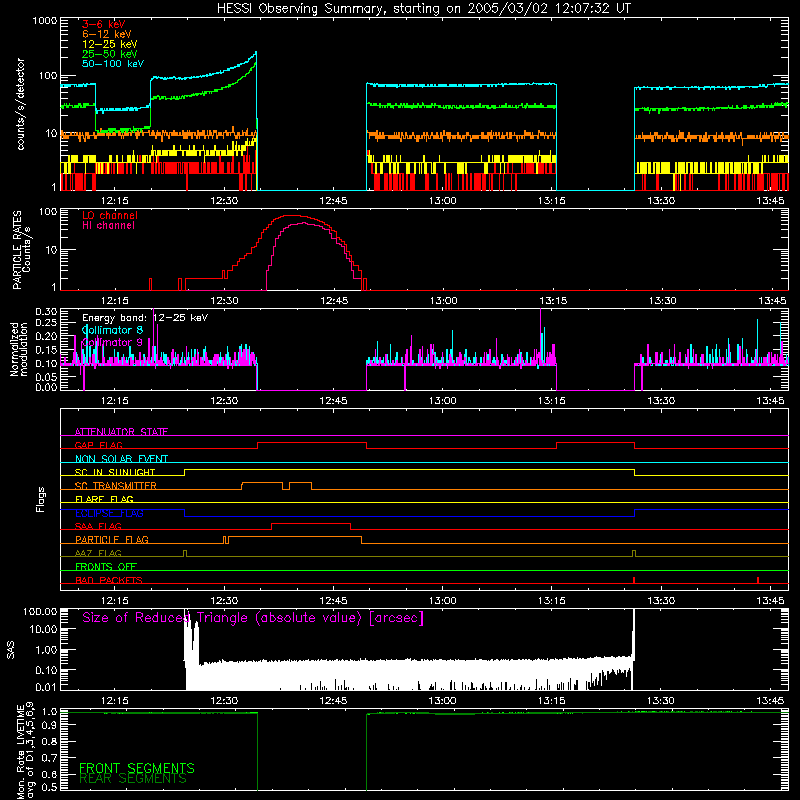
Task: Select the blue ECLIPSE_FLAG label
Action: coord(109,513)
